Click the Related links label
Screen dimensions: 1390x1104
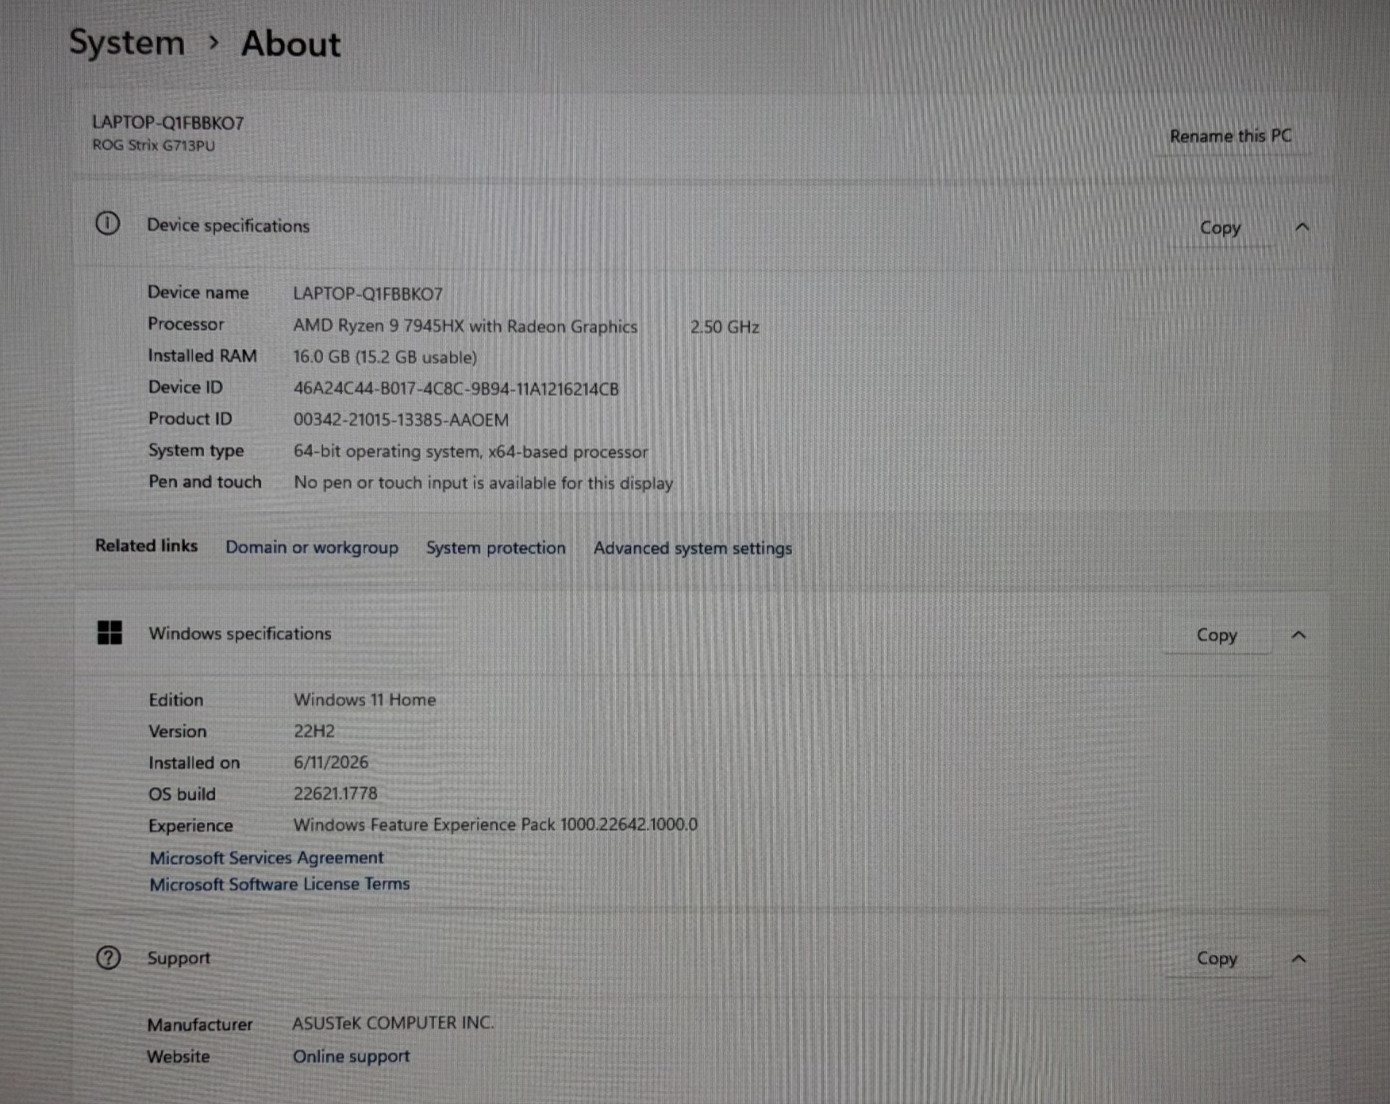coord(146,545)
